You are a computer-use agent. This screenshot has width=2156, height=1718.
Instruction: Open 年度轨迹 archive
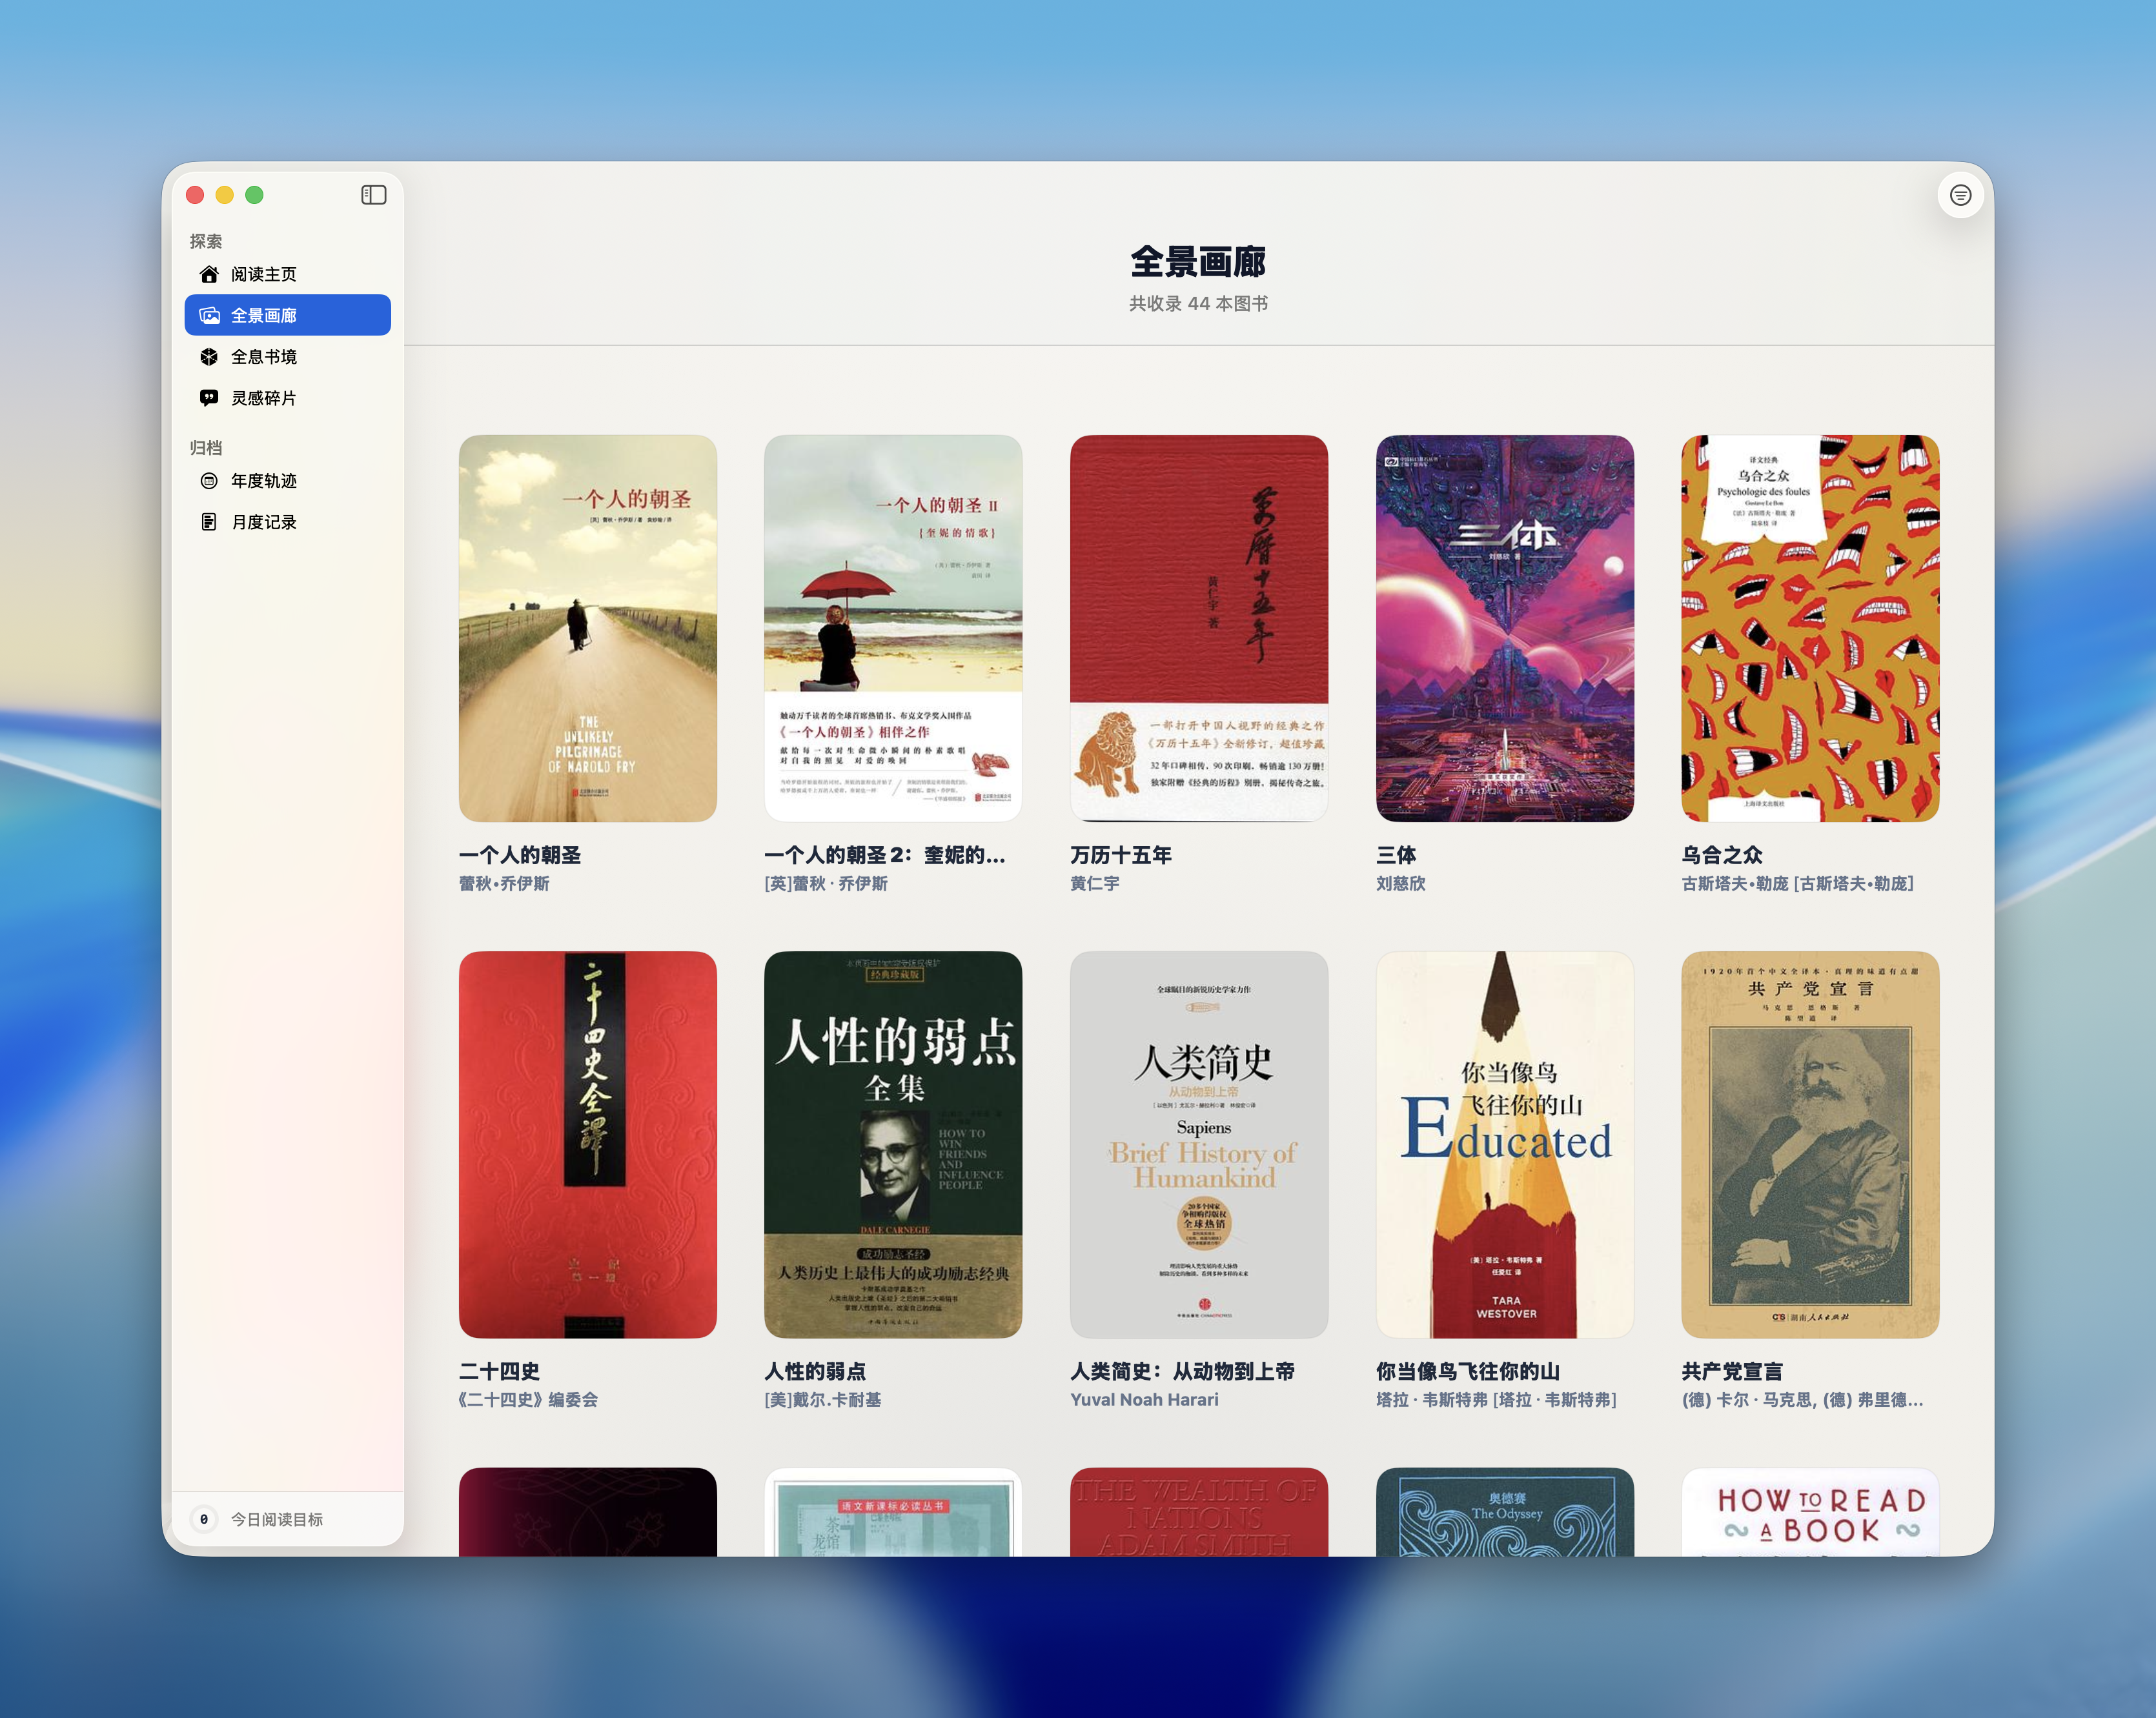point(288,481)
